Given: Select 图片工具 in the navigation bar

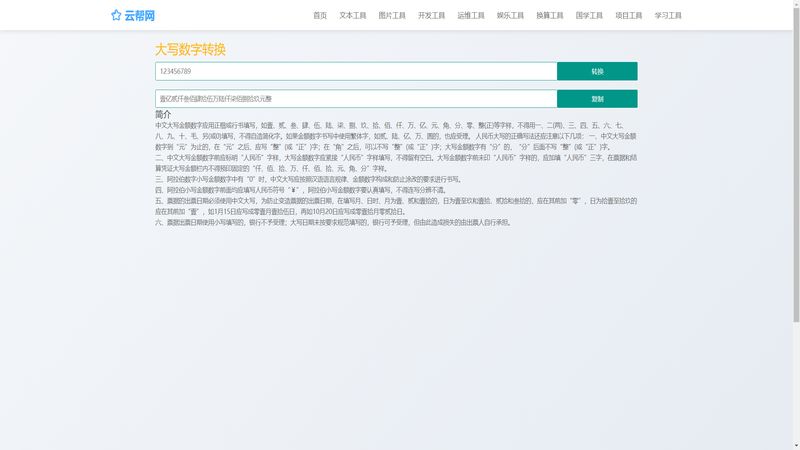Looking at the screenshot, I should [x=392, y=16].
